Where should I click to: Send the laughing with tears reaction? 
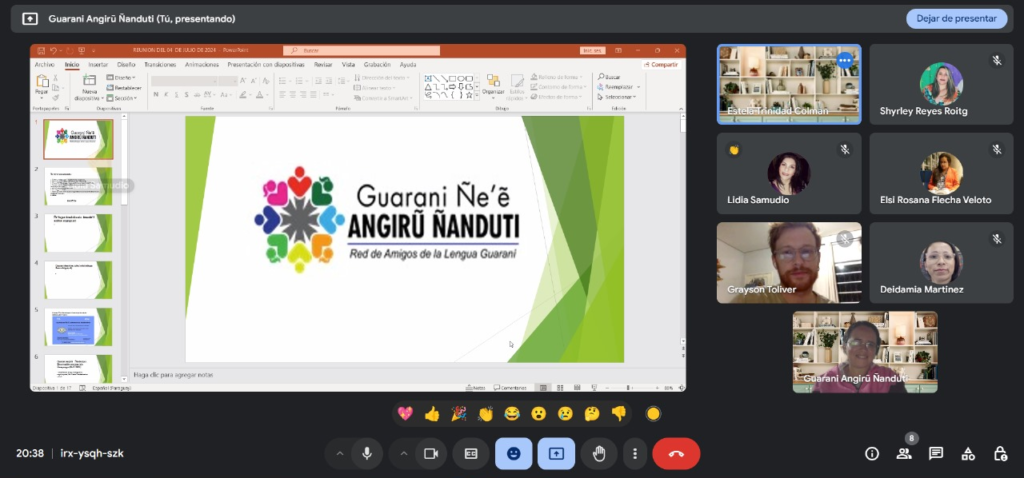pos(512,413)
